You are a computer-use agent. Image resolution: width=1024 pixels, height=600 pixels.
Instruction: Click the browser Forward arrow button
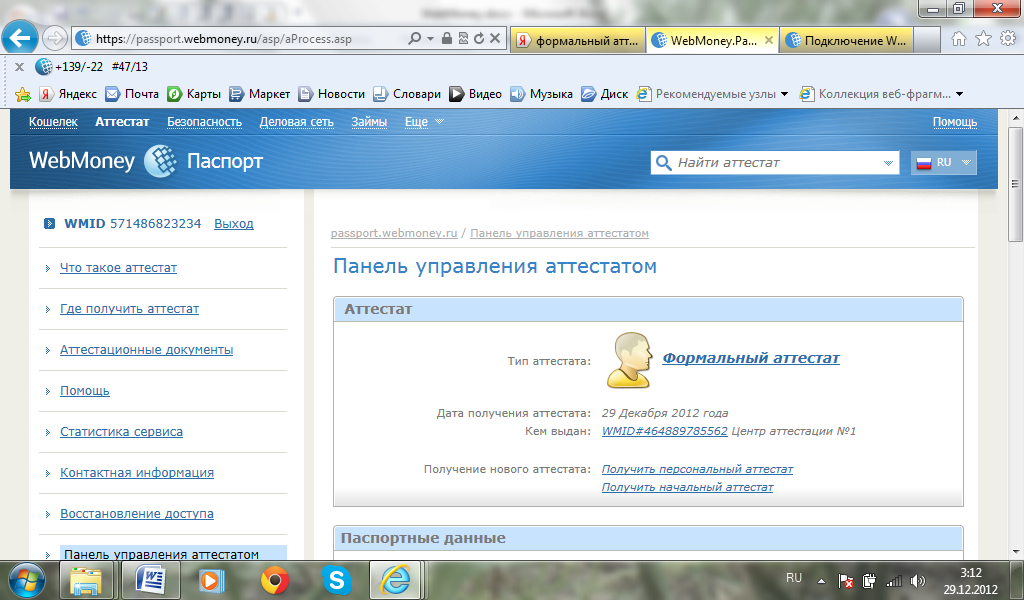(55, 39)
